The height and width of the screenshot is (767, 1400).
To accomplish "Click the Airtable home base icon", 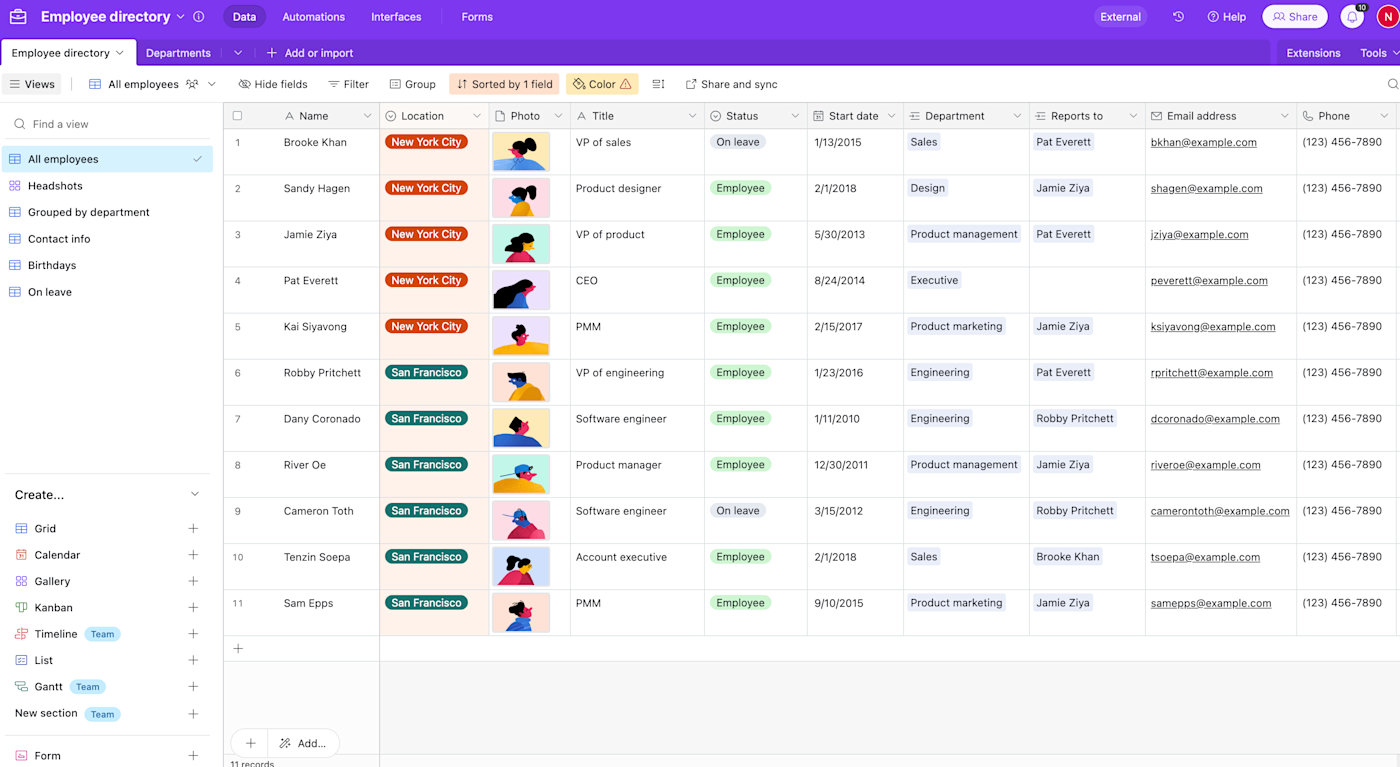I will point(18,17).
